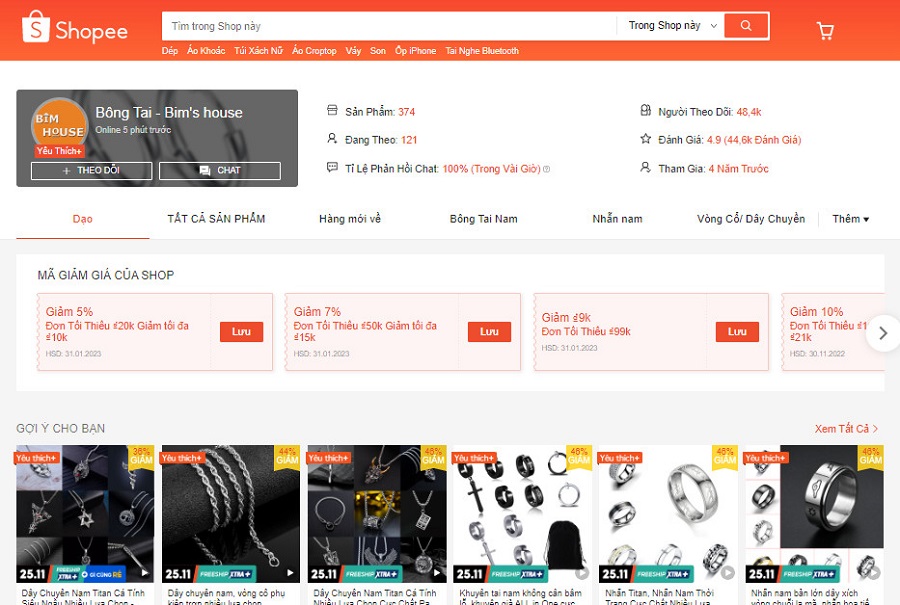Show next vouchers with right arrow
900x605 pixels.
(883, 333)
